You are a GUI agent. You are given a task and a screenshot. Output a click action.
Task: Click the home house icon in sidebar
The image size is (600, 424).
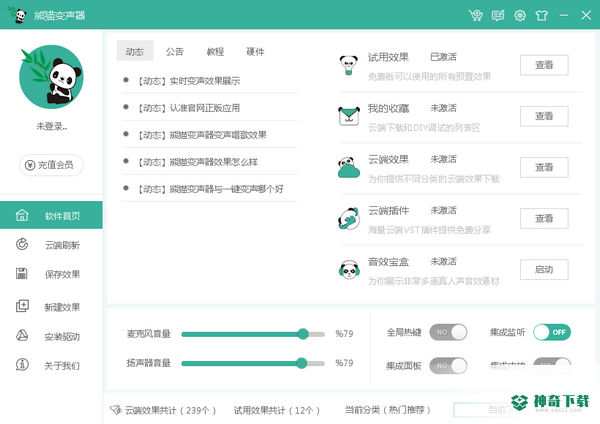pyautogui.click(x=22, y=215)
